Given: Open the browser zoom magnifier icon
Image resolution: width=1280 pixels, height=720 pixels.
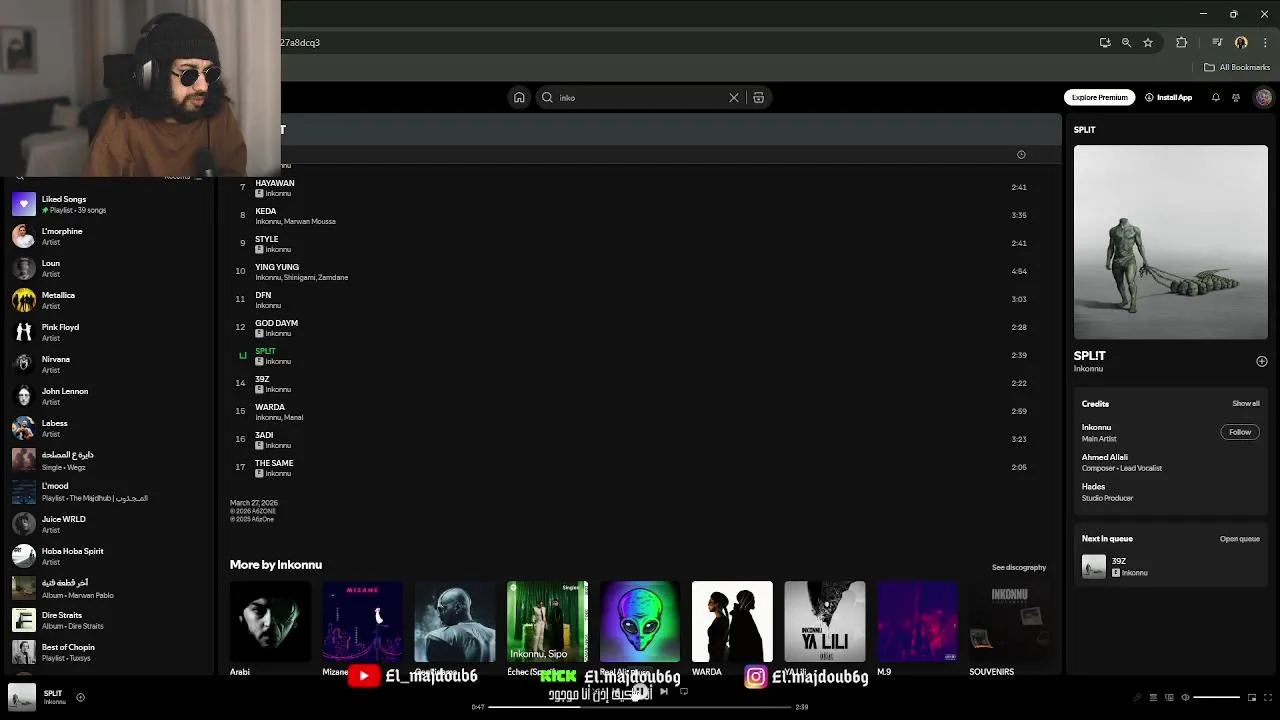Looking at the screenshot, I should 1126,42.
